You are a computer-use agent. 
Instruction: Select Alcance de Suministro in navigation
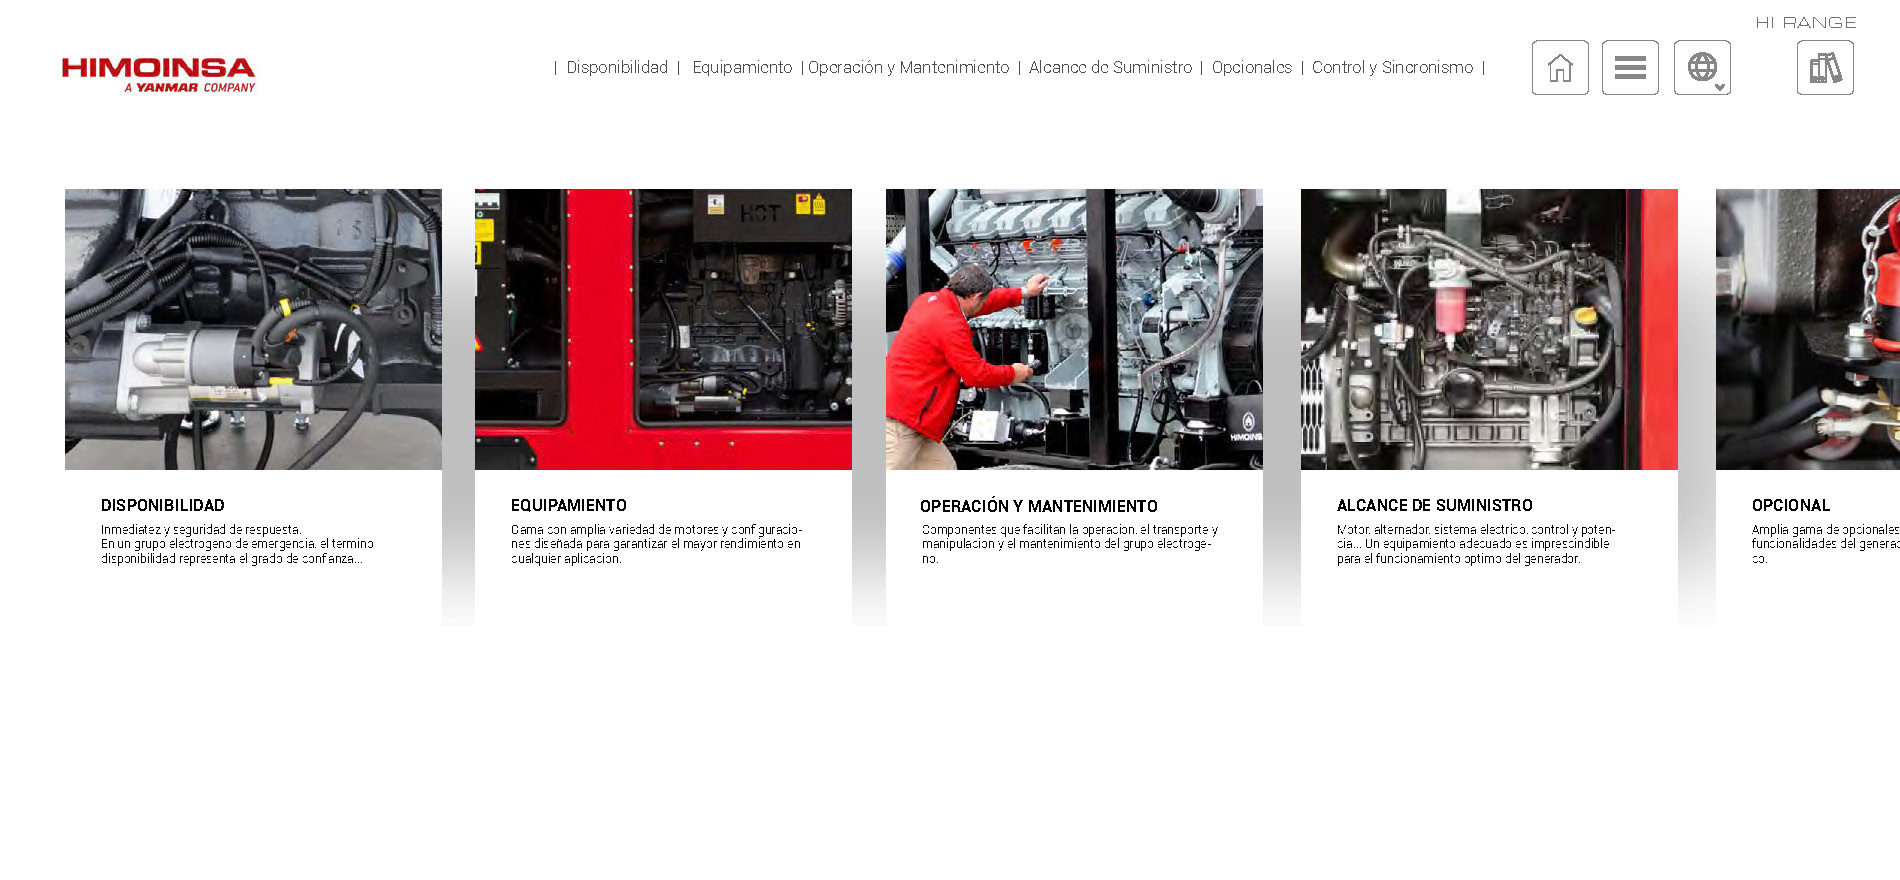point(1110,67)
